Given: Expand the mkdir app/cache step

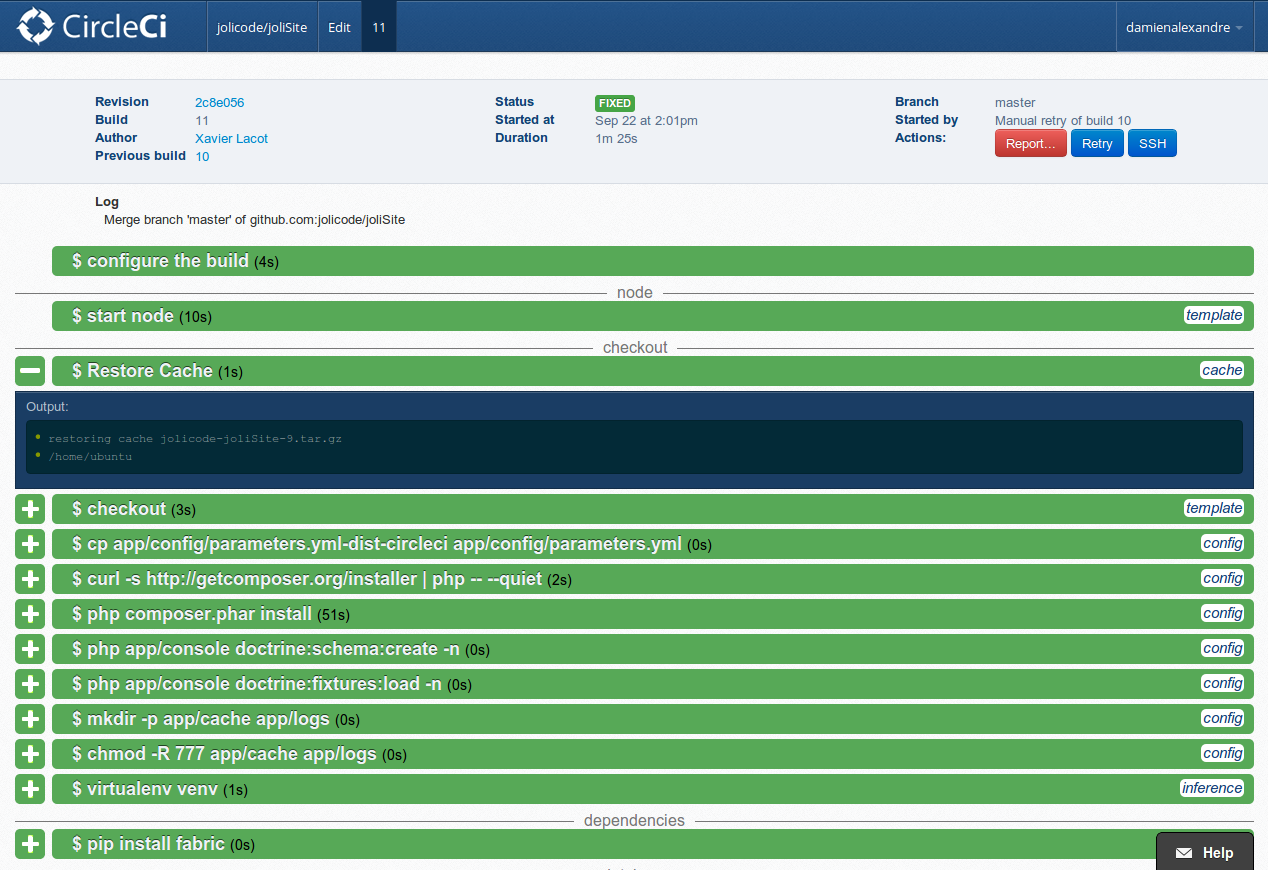Looking at the screenshot, I should tap(30, 719).
